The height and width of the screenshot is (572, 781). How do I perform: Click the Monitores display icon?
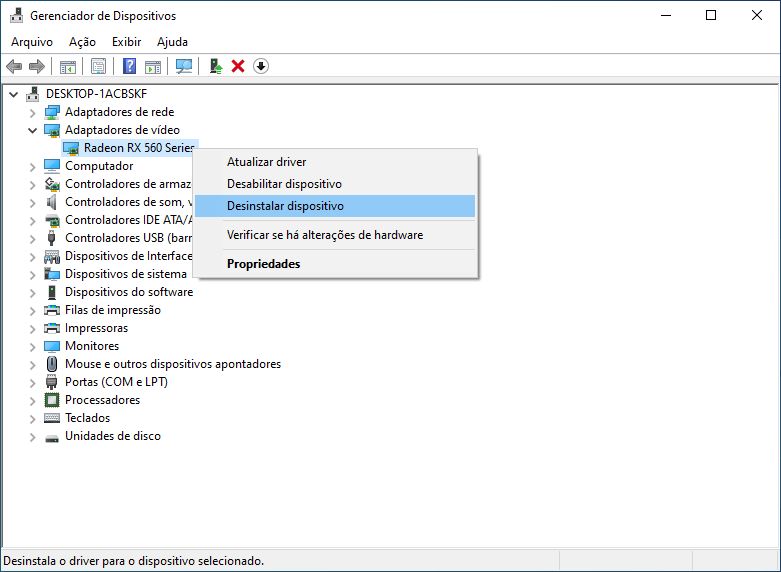coord(52,346)
